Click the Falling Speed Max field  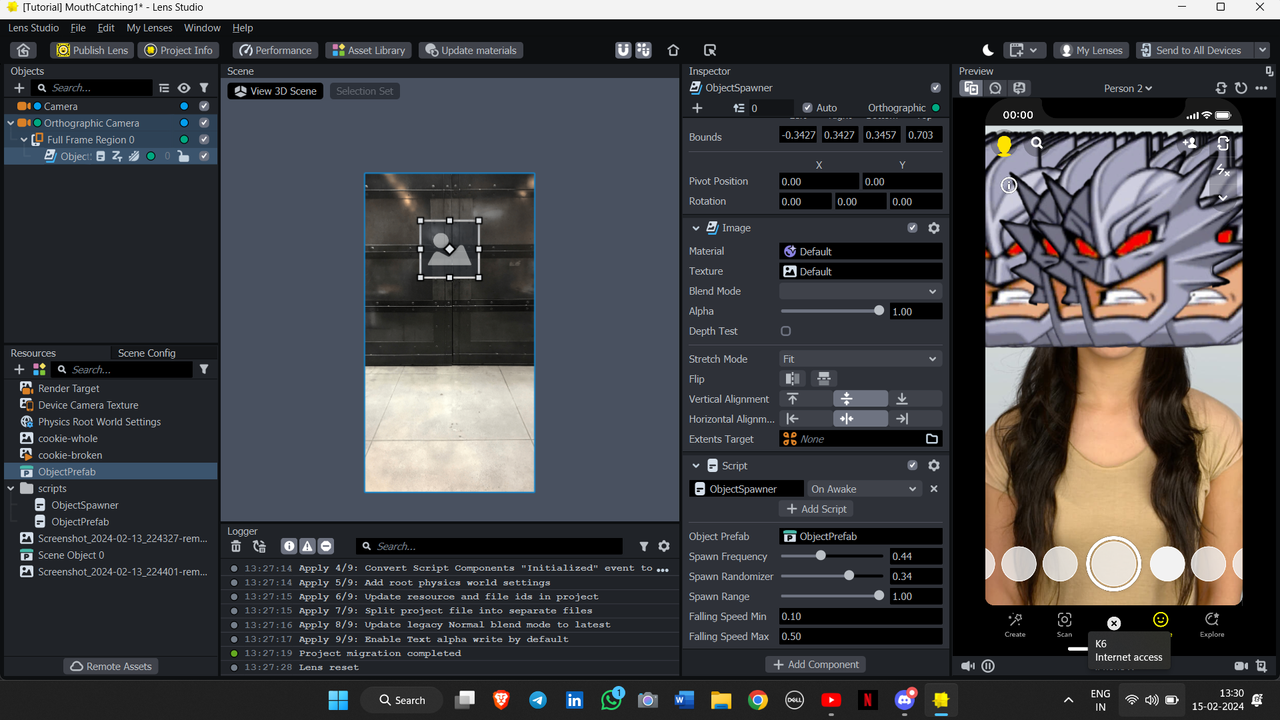pos(860,636)
